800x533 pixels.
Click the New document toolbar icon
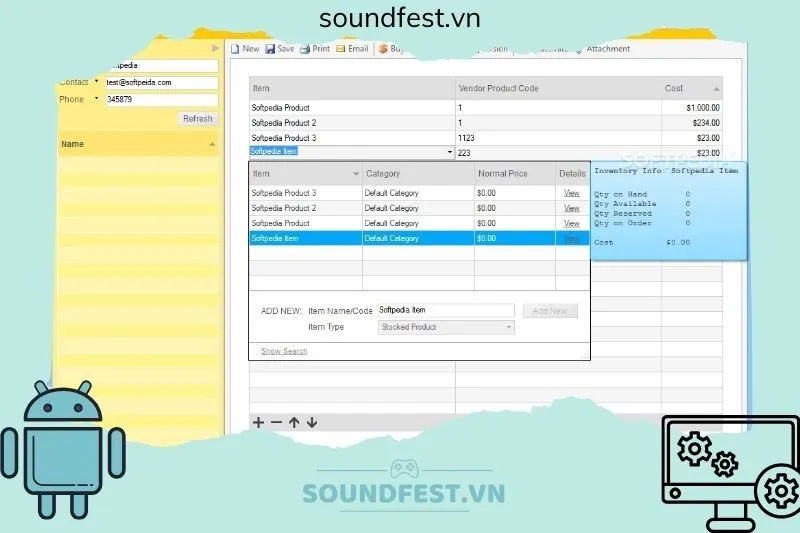point(234,48)
